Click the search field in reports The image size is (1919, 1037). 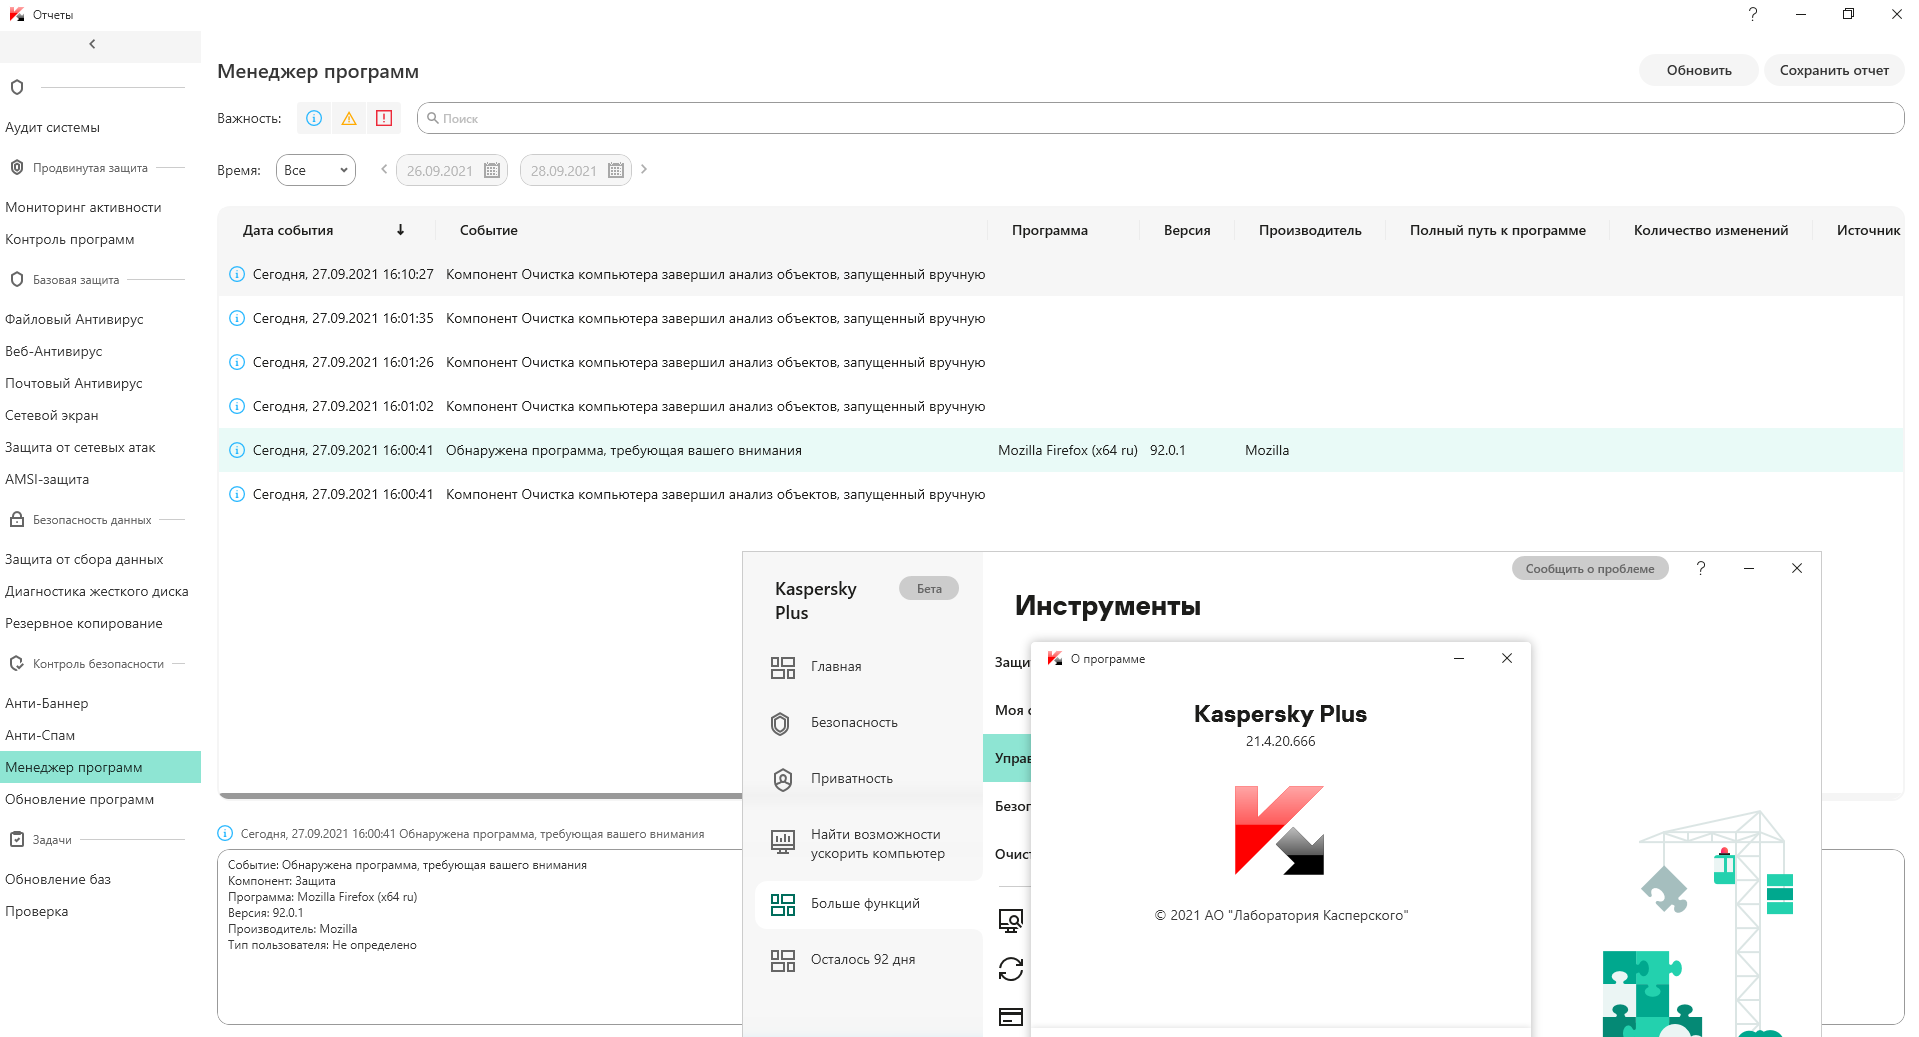[1160, 118]
